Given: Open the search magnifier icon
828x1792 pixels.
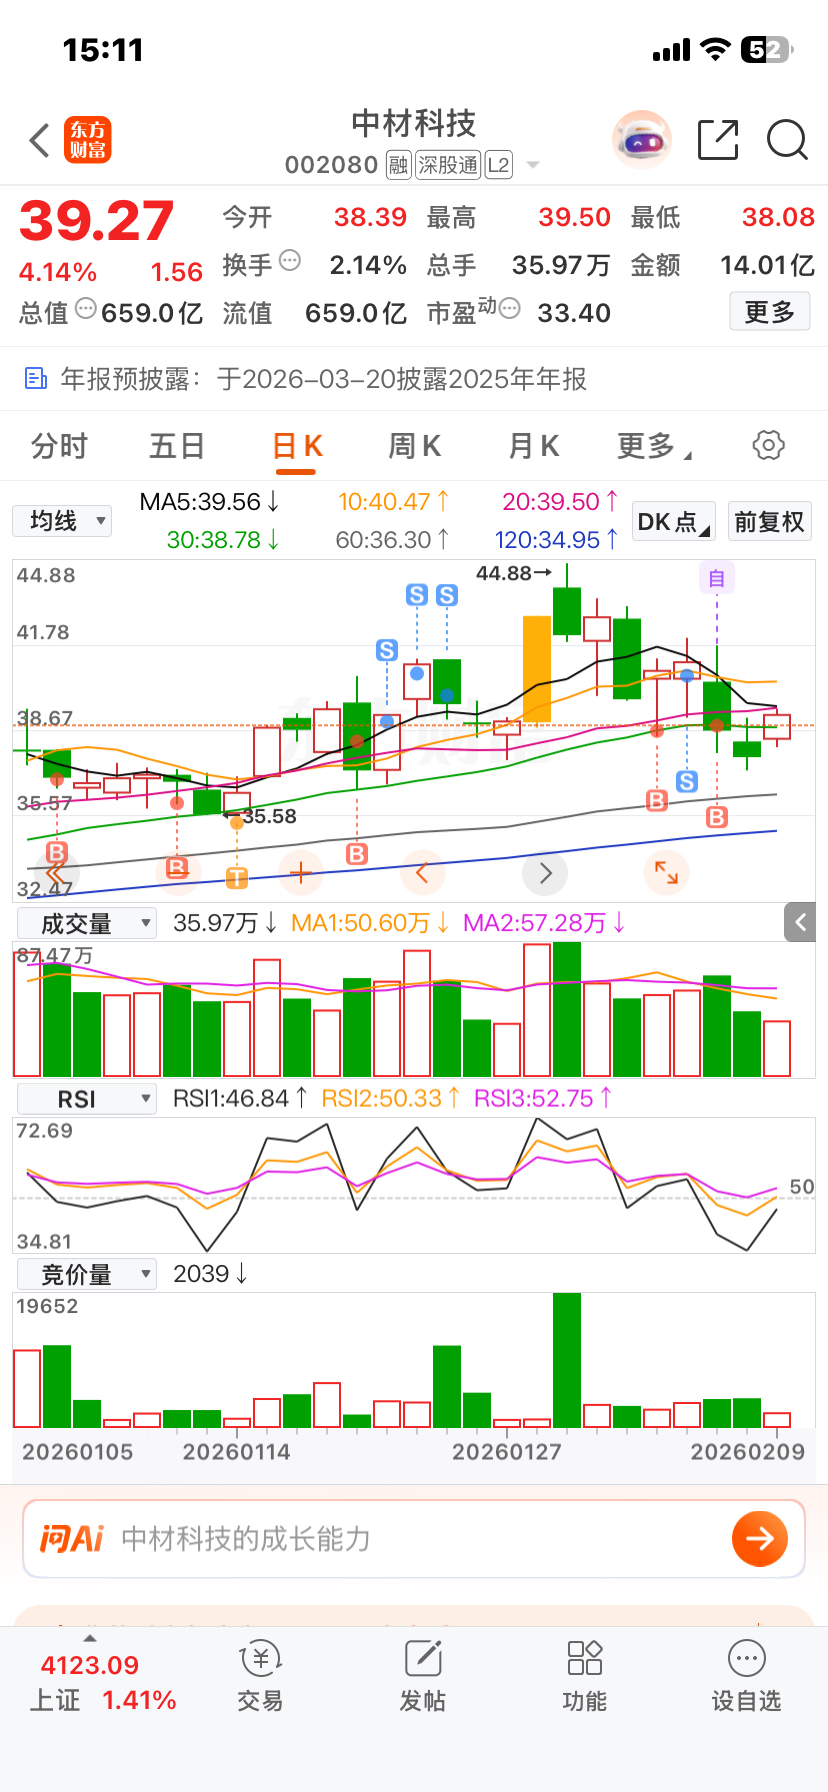Looking at the screenshot, I should coord(787,140).
